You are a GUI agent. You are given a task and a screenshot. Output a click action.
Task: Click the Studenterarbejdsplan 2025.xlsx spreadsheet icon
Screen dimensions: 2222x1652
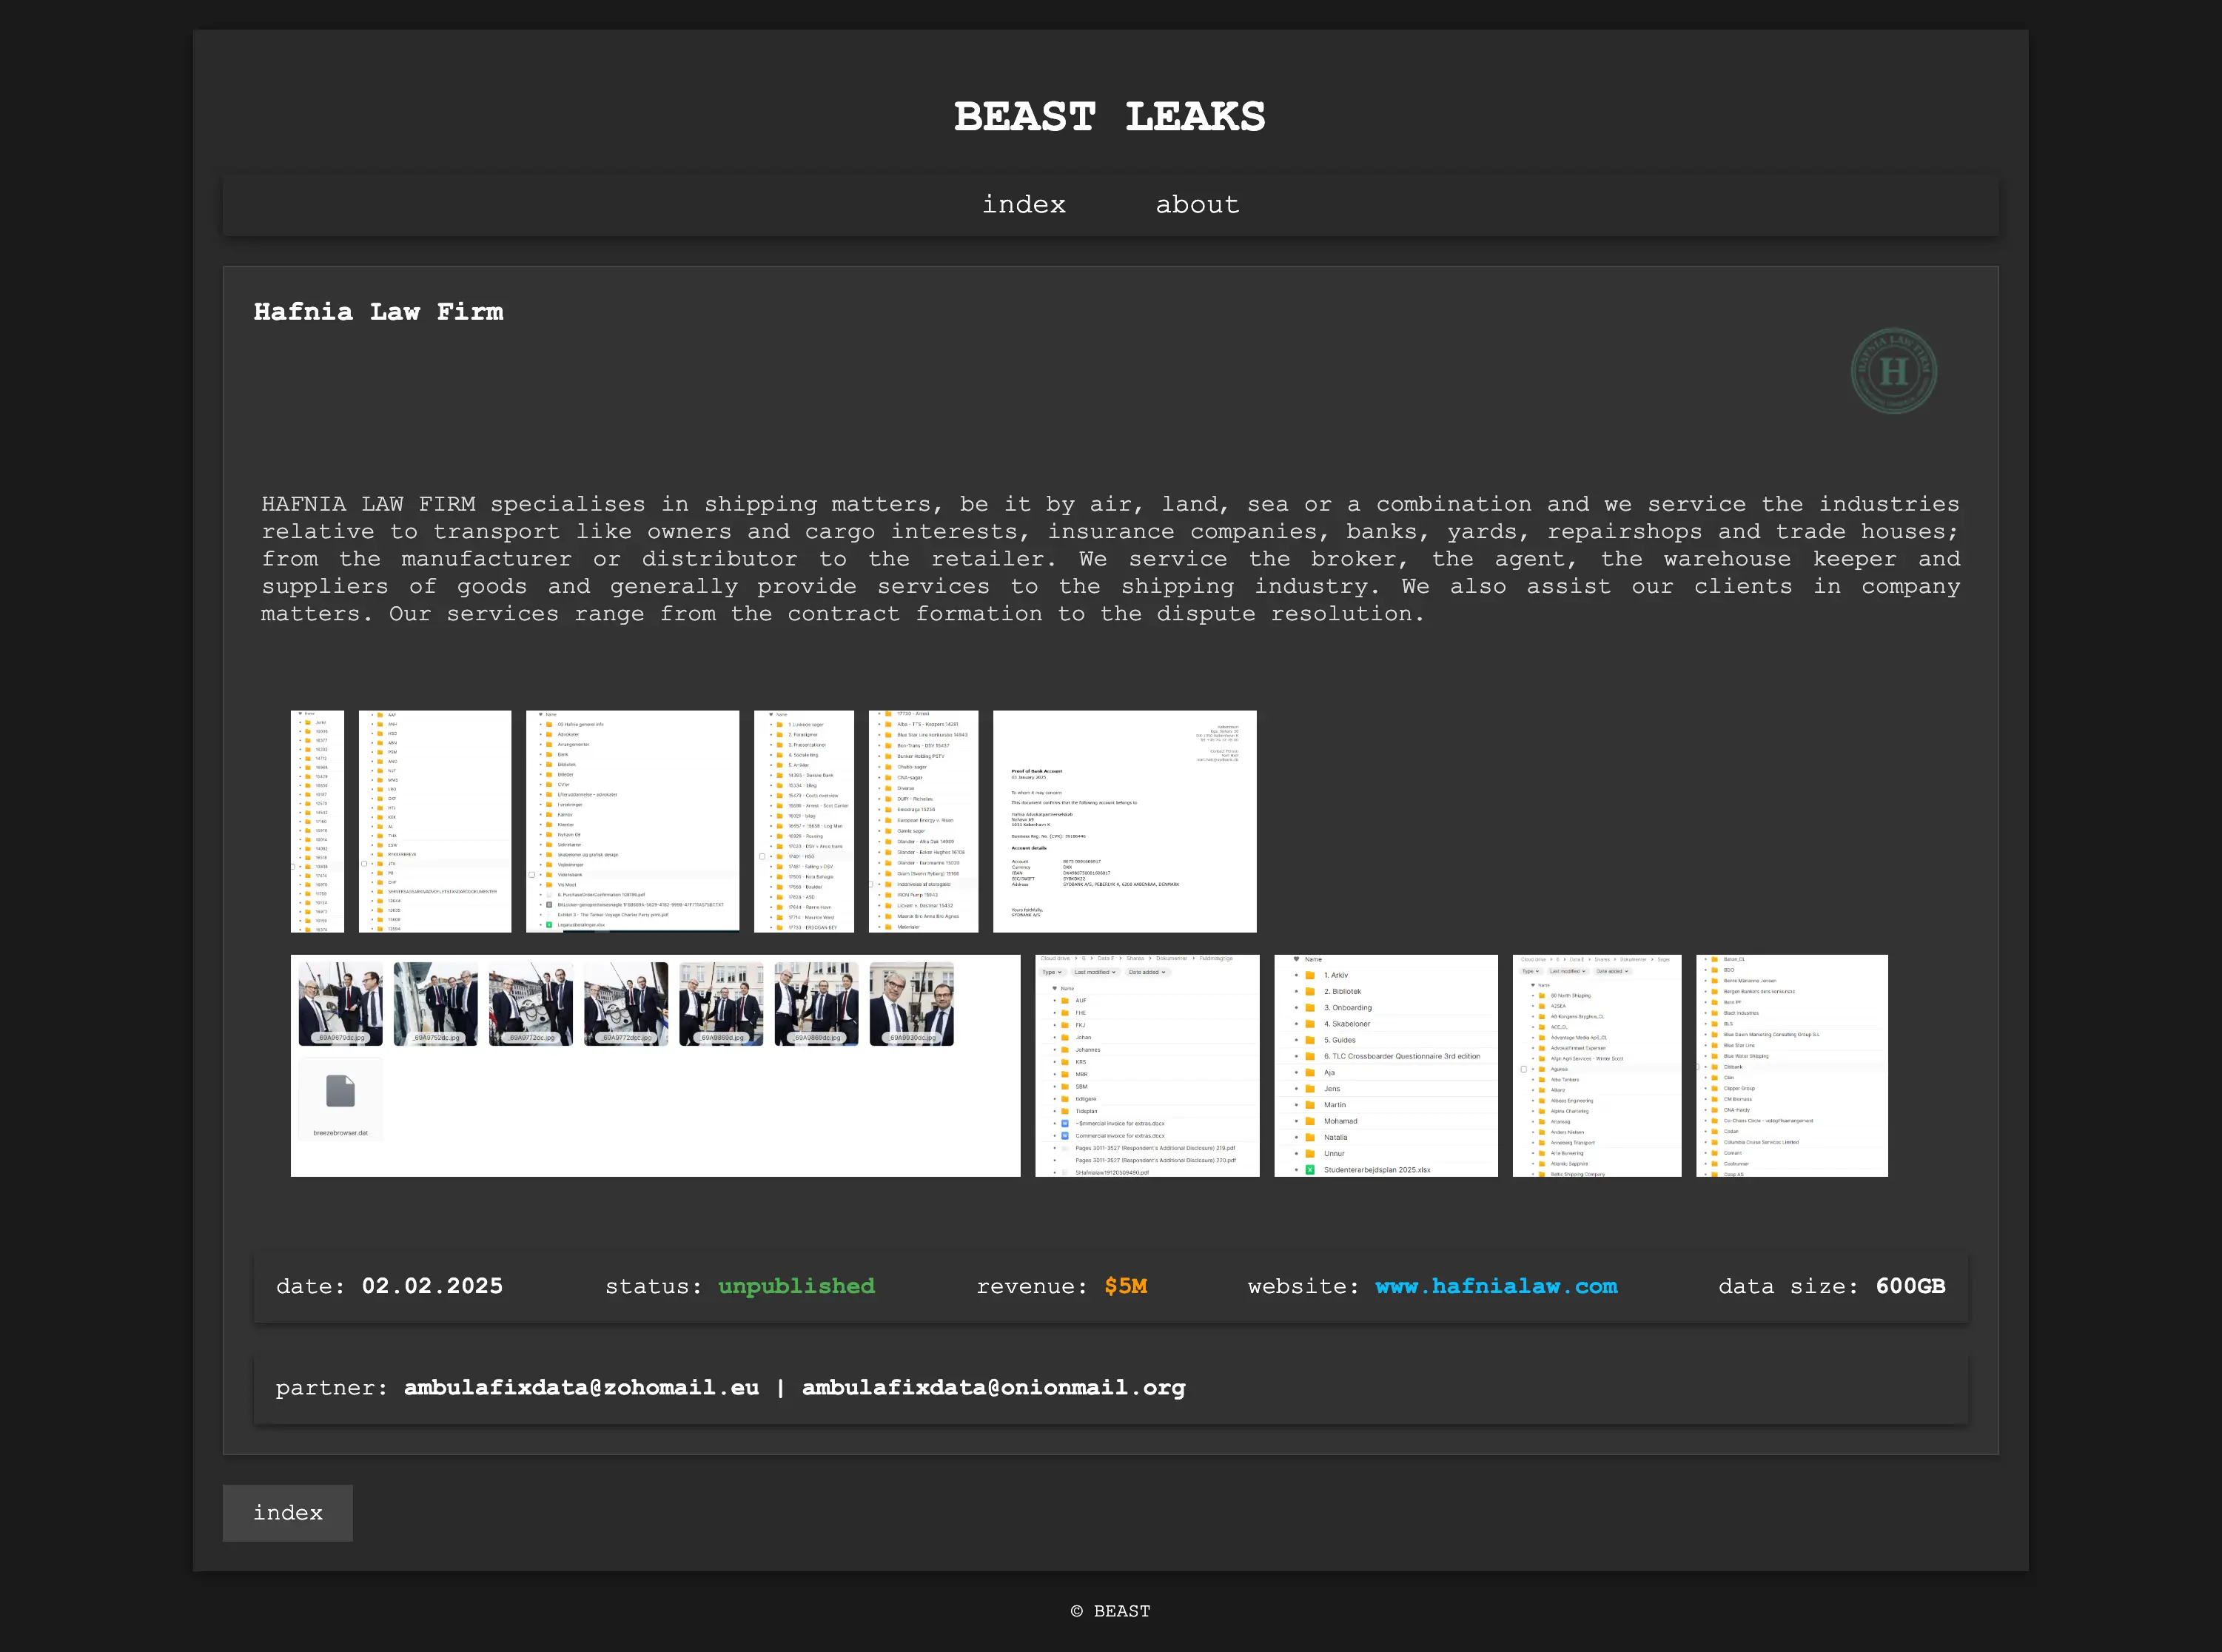click(1310, 1169)
